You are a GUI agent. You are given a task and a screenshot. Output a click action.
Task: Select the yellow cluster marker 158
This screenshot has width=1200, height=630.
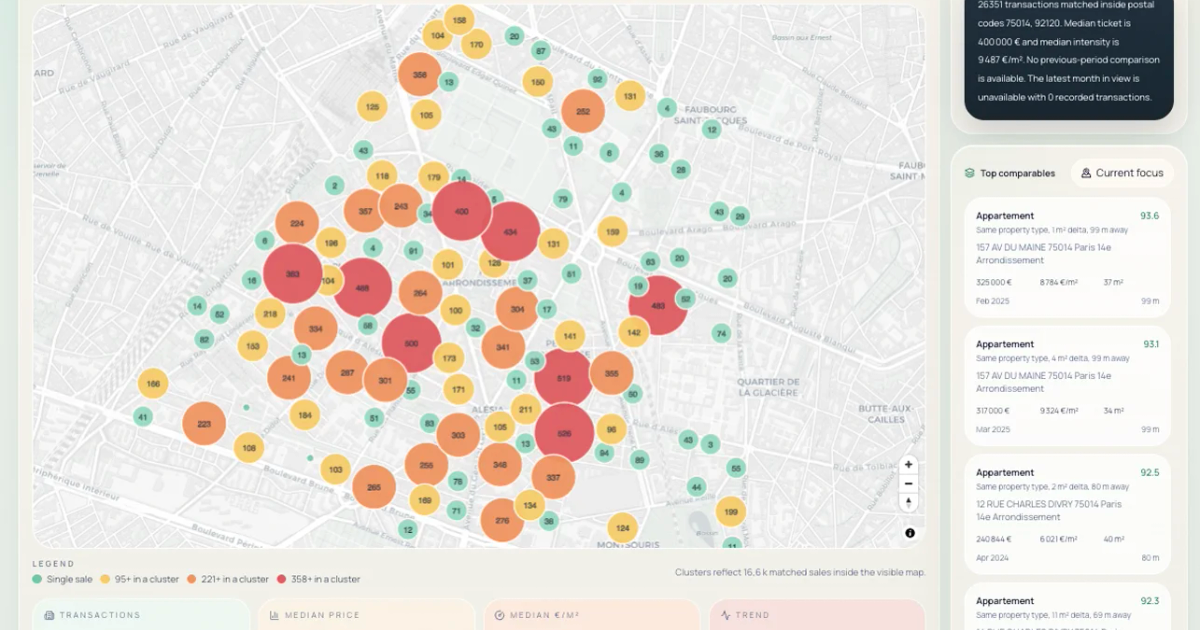(x=459, y=20)
